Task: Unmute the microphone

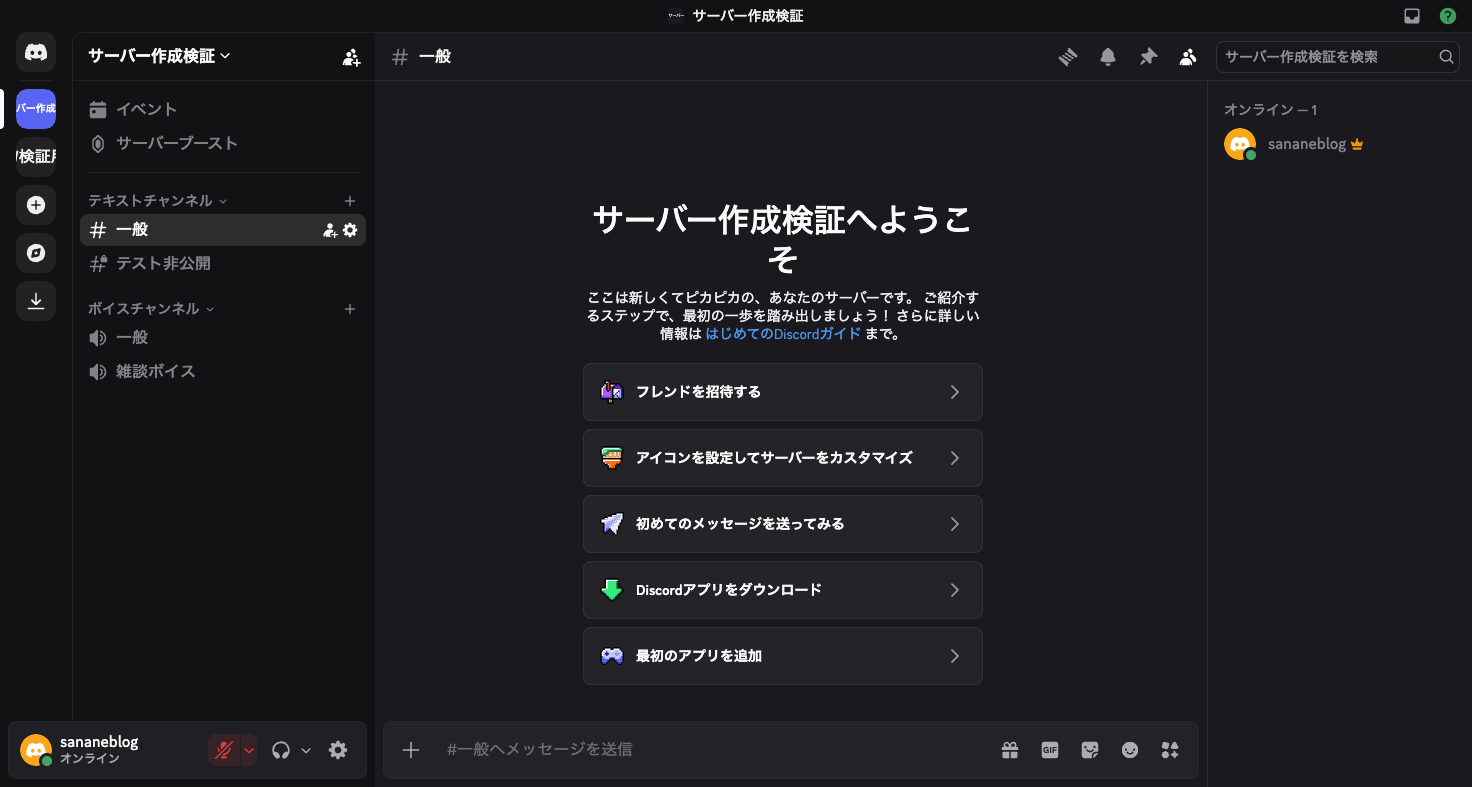Action: click(224, 750)
